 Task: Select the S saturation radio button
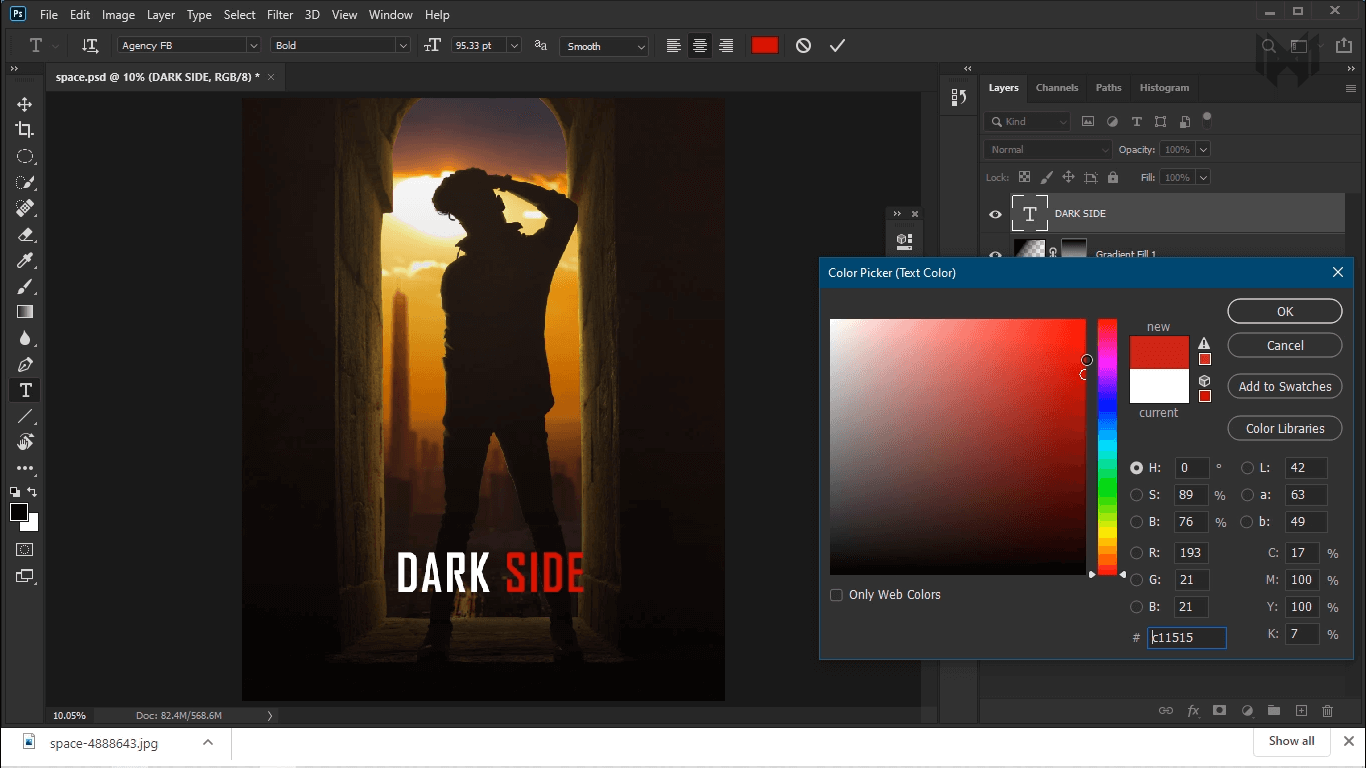1137,495
